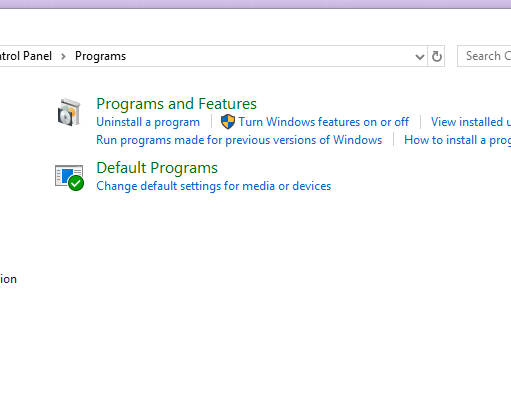Expand the address bar history dropdown
Viewport: 511px width, 400px height.
[x=420, y=57]
